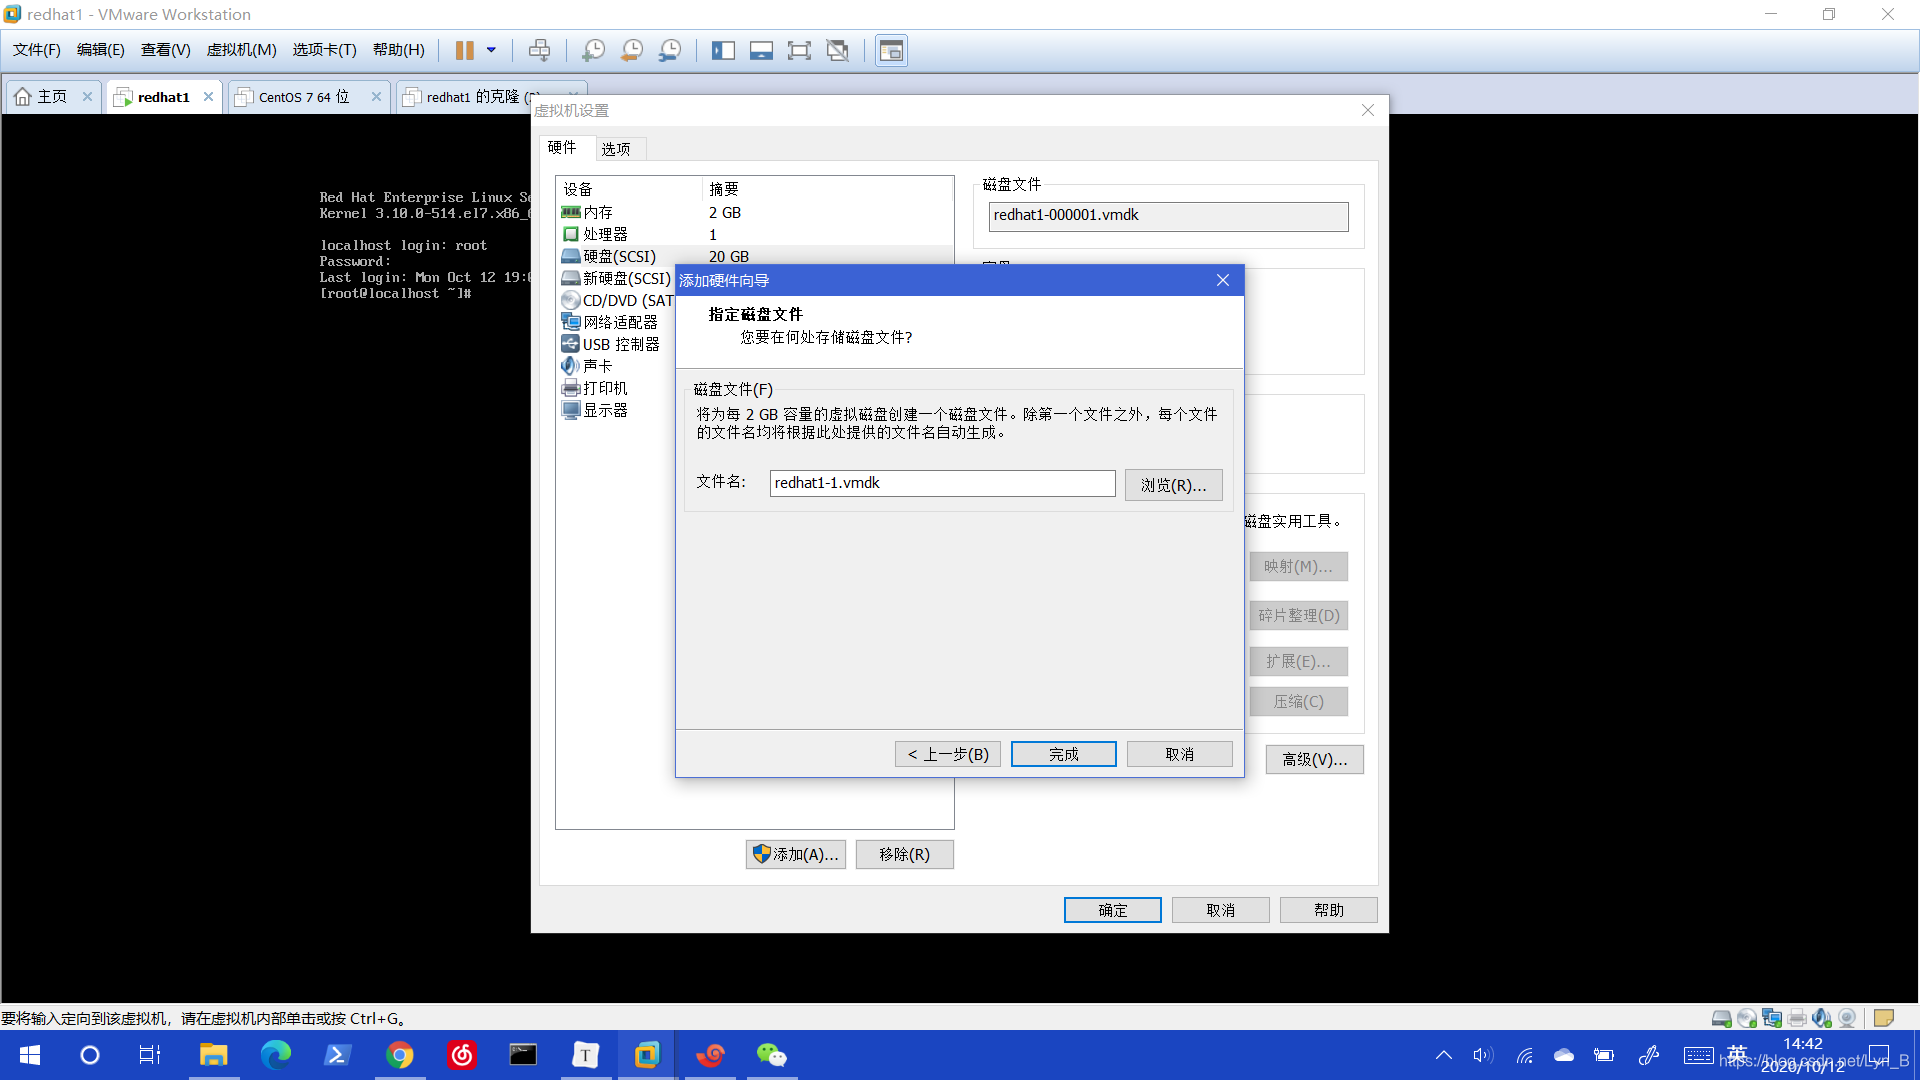Click the console view toolbar icon
The image size is (1920, 1080).
(x=891, y=50)
